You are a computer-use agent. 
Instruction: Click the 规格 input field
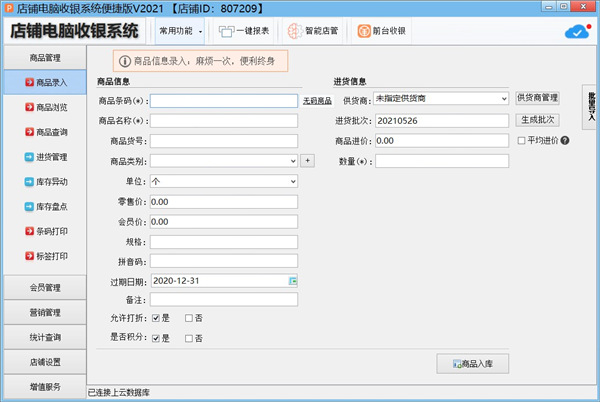224,242
